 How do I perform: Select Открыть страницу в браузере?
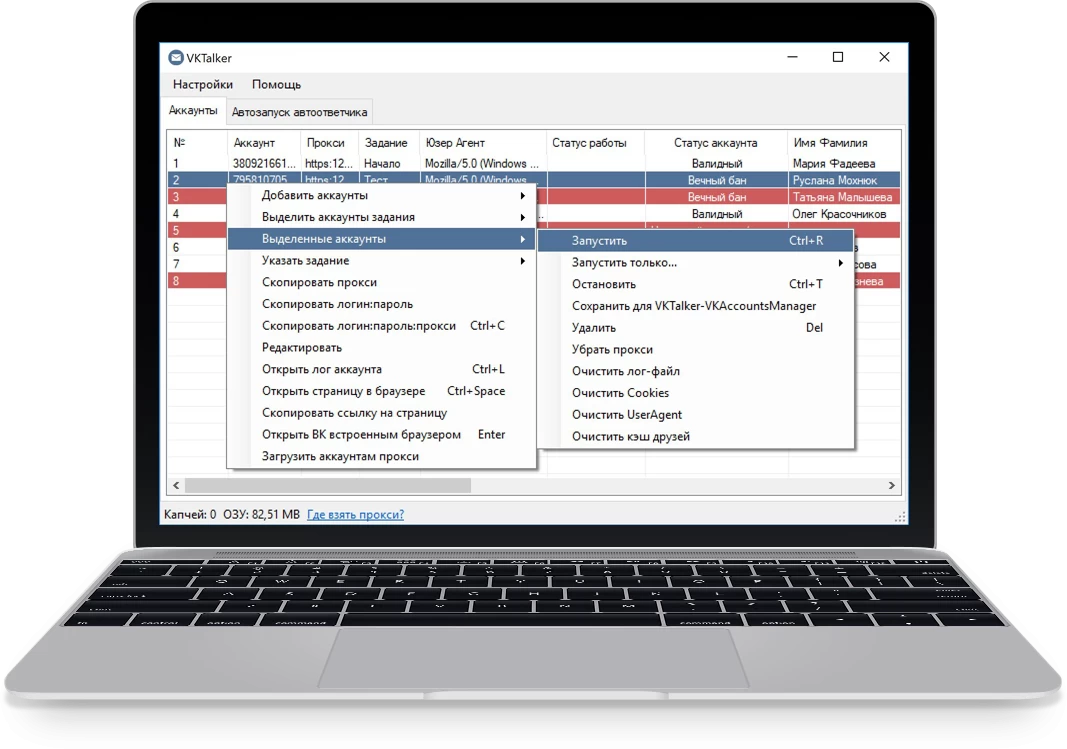tap(382, 391)
